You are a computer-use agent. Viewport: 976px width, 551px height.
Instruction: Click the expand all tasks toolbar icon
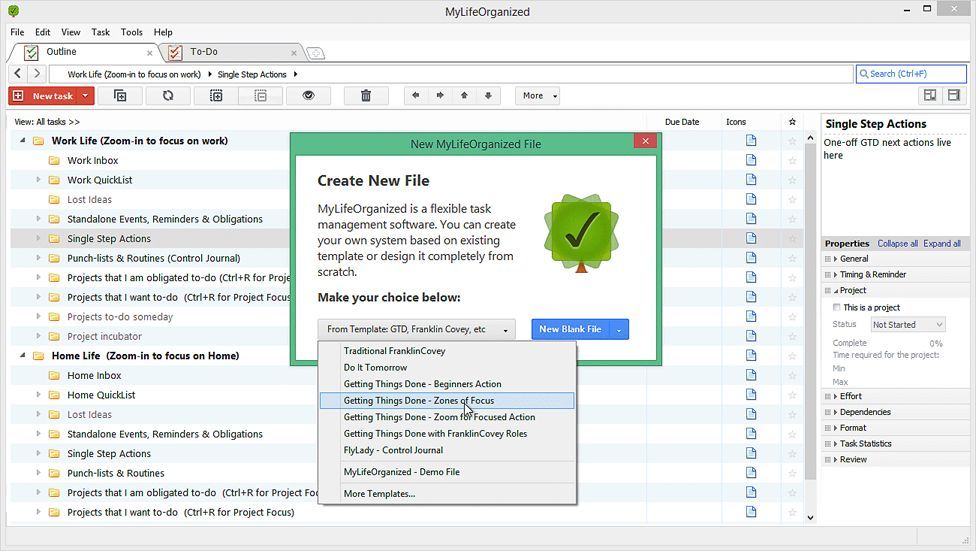[216, 96]
